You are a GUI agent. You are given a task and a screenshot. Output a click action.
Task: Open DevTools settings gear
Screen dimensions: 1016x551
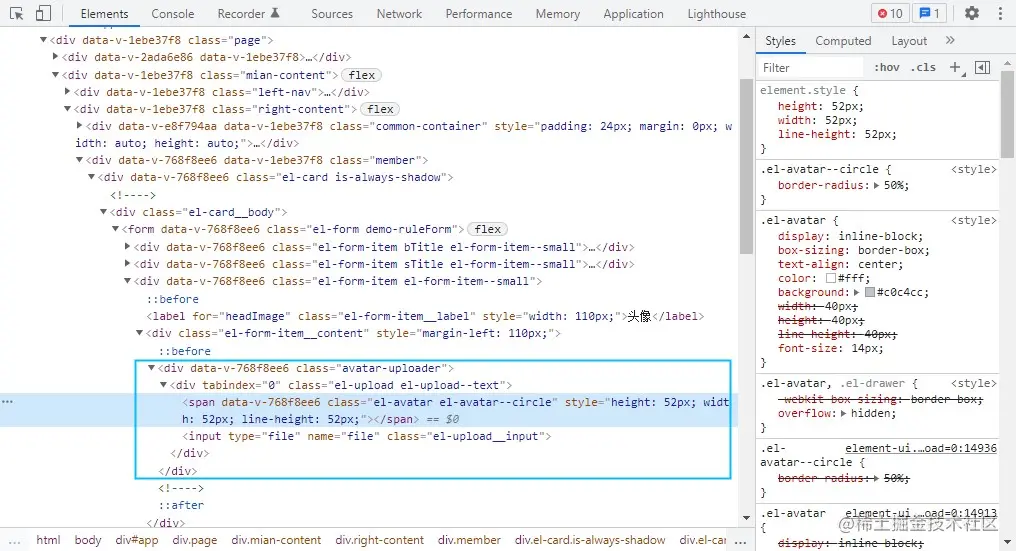coord(971,13)
